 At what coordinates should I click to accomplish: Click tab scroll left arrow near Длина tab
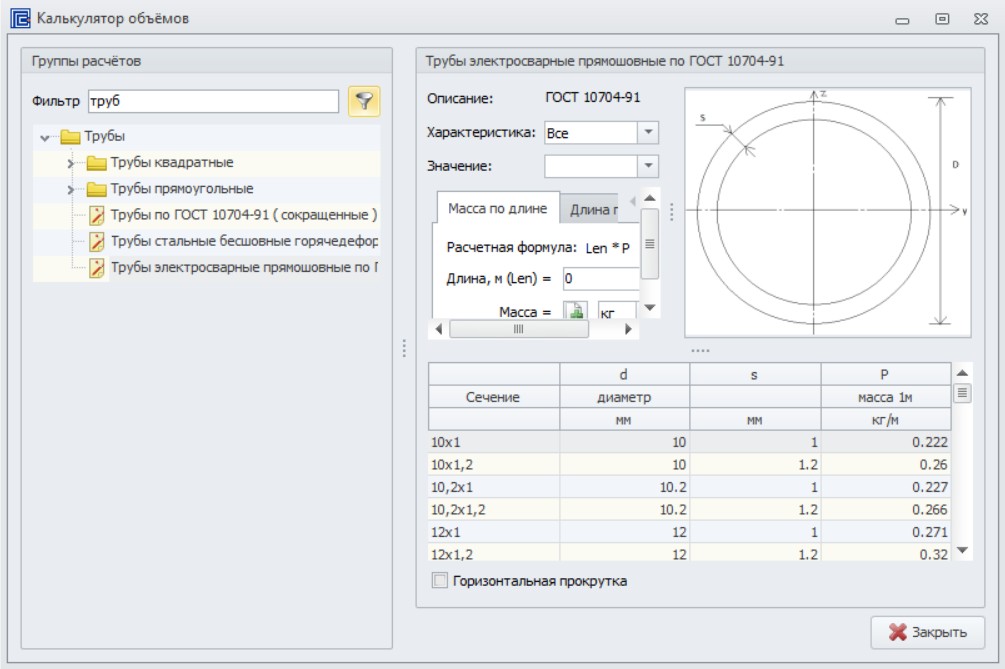pyautogui.click(x=632, y=202)
